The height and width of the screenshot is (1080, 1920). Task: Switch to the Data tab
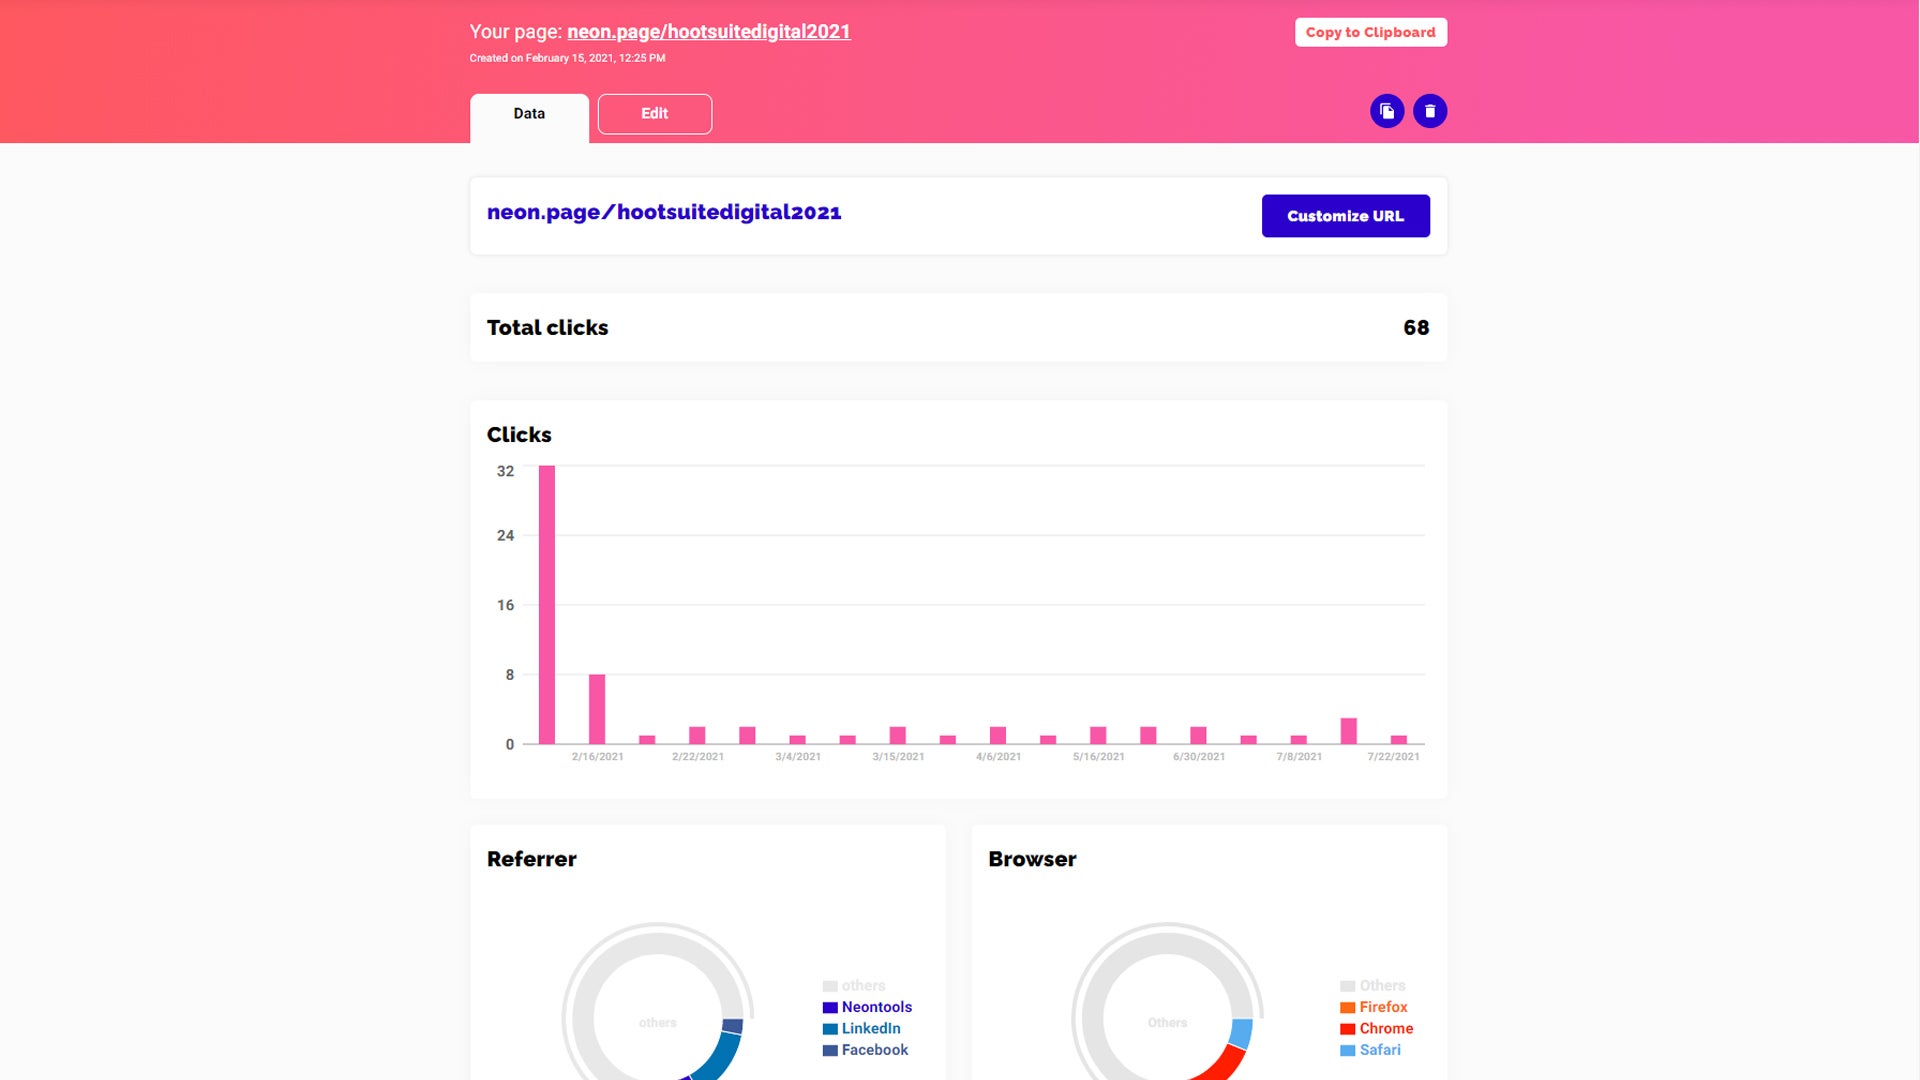click(x=529, y=114)
